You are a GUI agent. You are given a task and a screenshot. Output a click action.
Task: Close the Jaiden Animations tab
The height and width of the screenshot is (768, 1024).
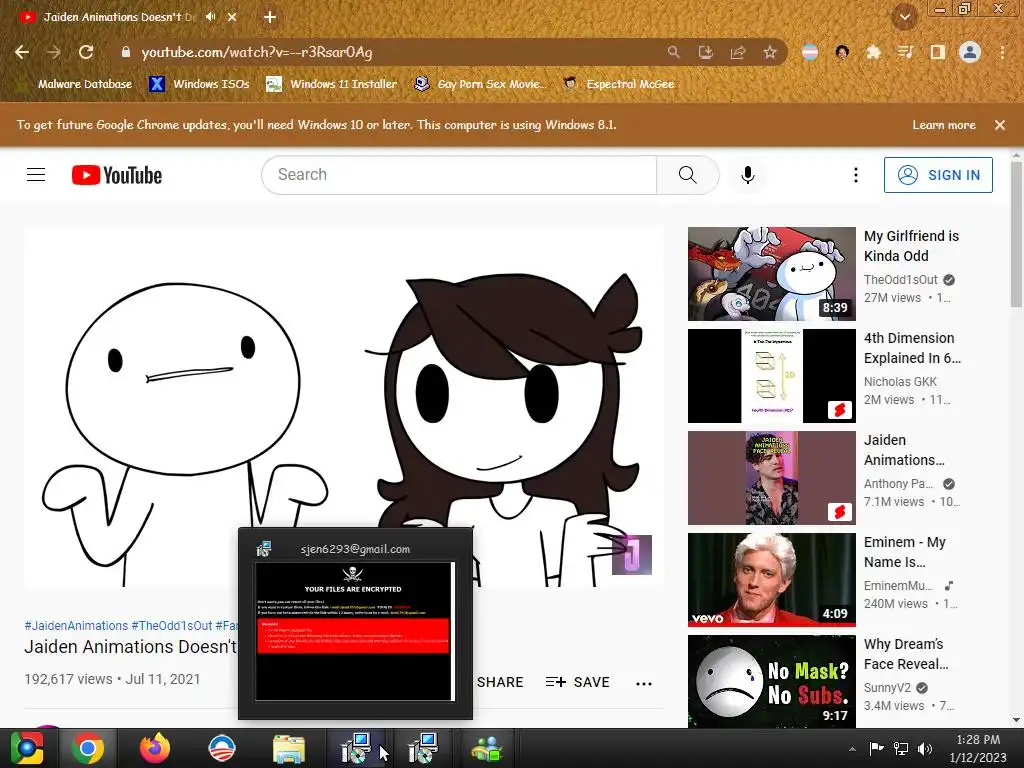pos(232,17)
